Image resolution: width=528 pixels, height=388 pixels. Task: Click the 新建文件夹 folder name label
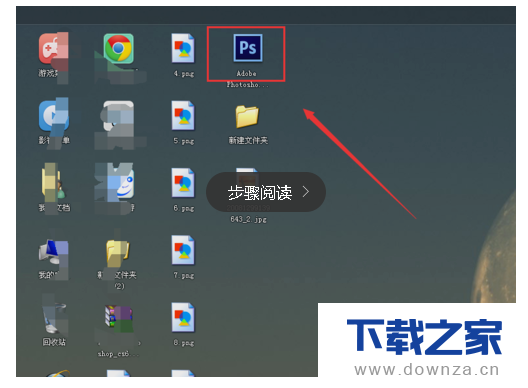(248, 140)
